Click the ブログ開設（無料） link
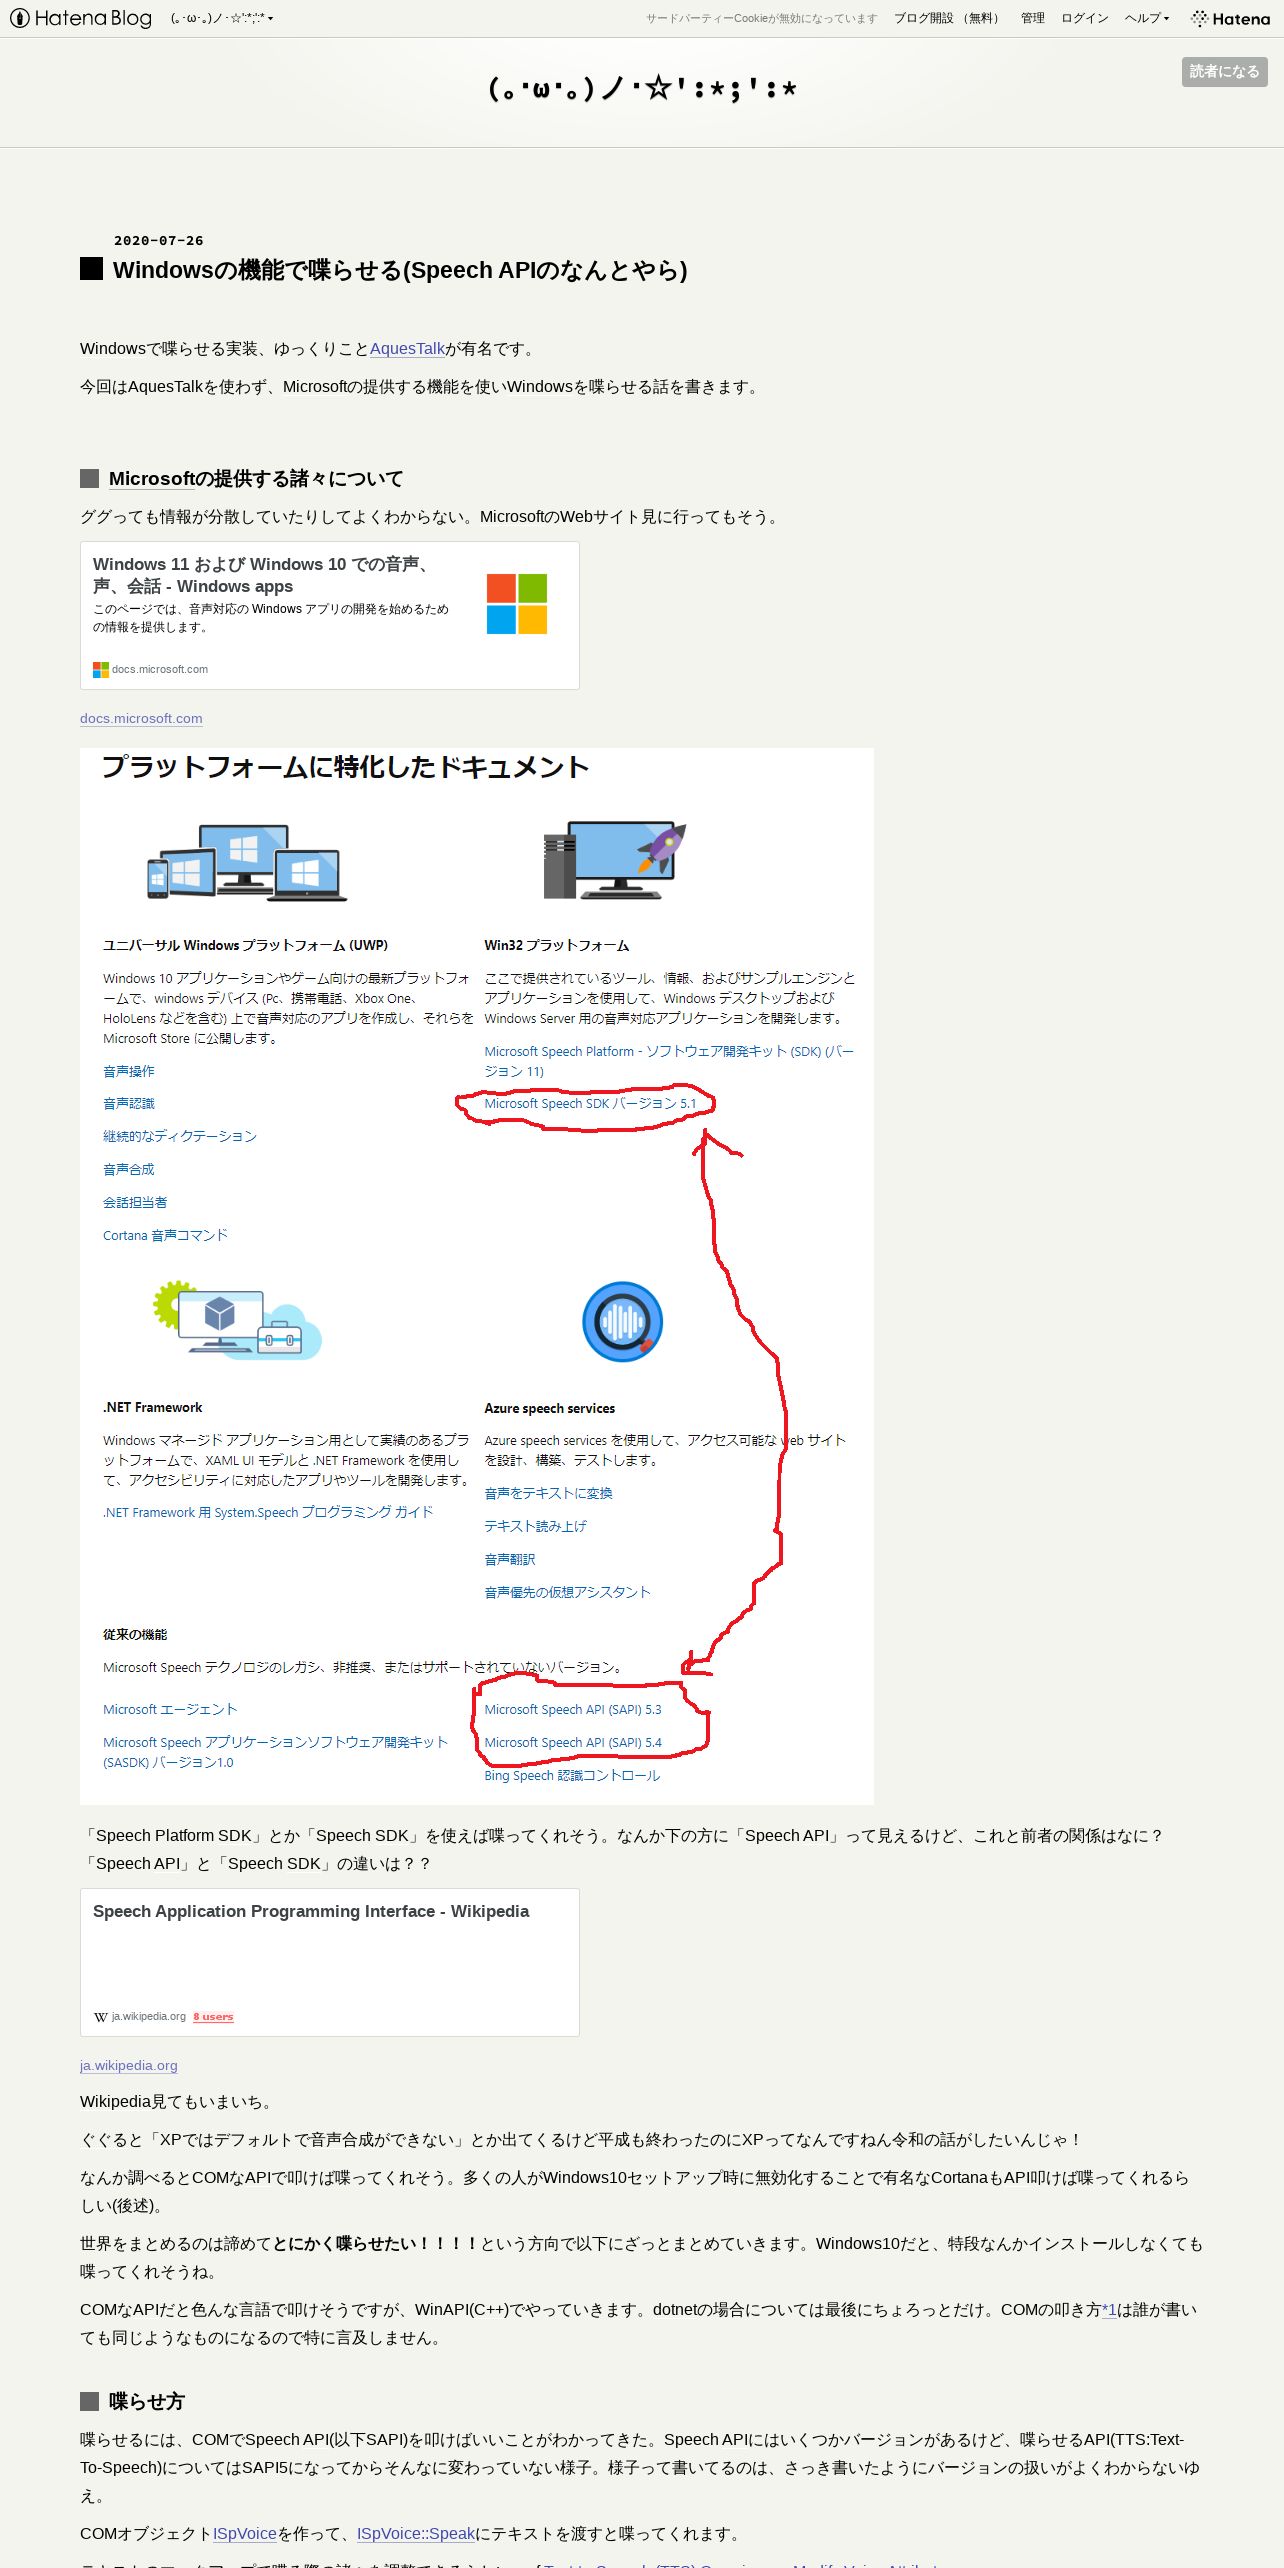The width and height of the screenshot is (1284, 2568). [948, 18]
